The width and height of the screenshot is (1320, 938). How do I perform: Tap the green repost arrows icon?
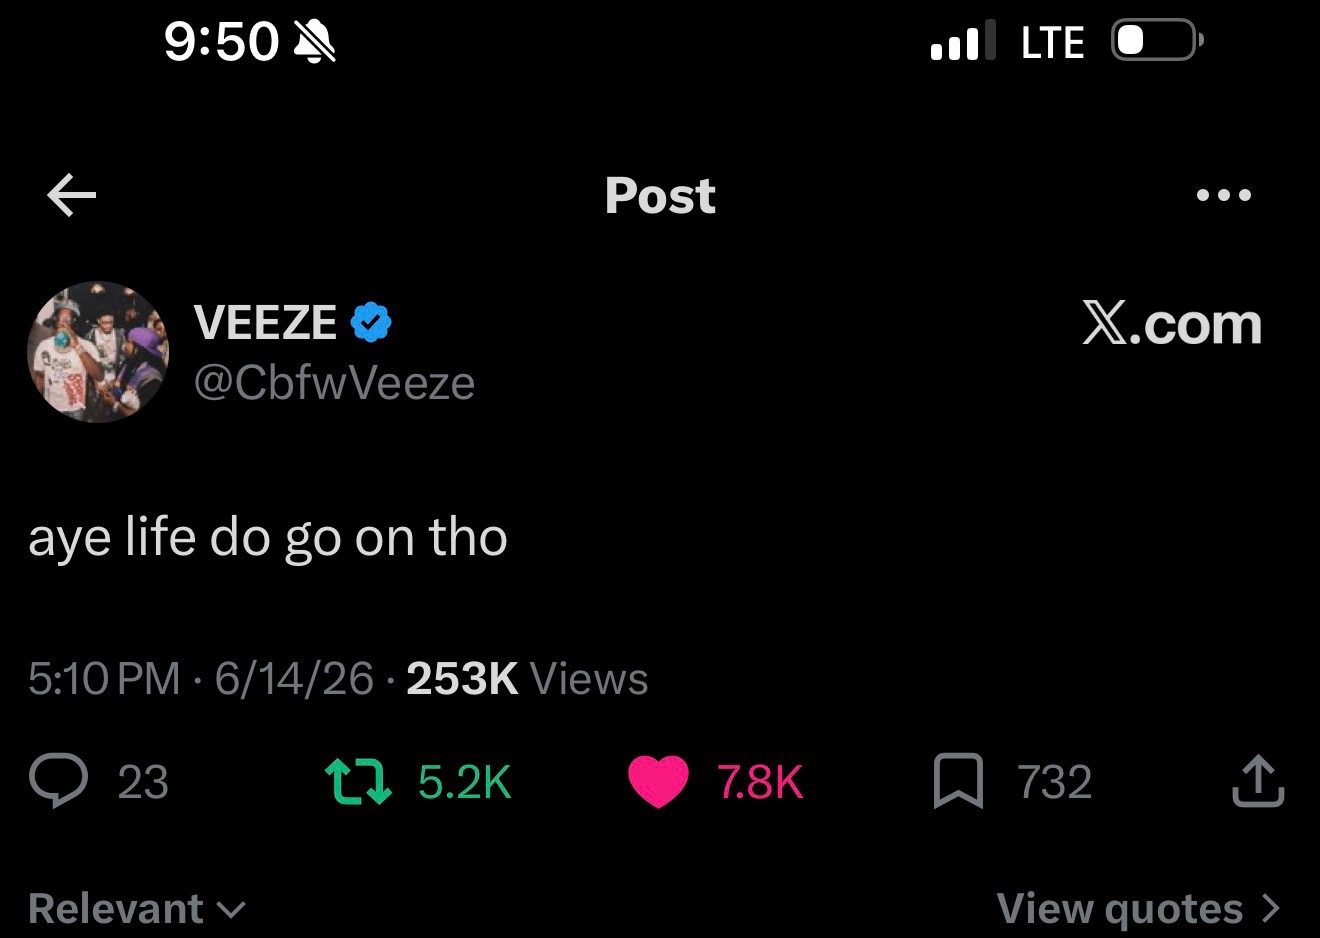(x=358, y=781)
